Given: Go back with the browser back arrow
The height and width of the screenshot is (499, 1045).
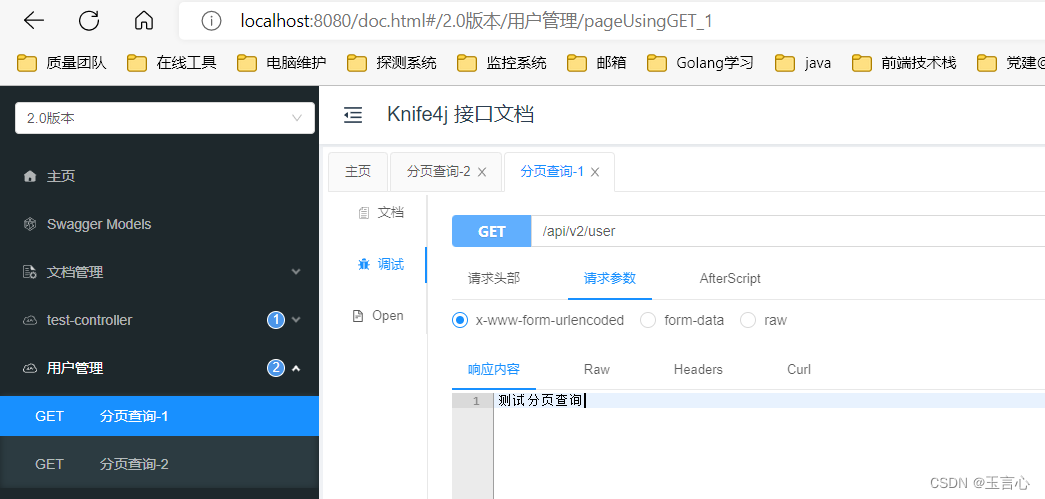Looking at the screenshot, I should 33,21.
